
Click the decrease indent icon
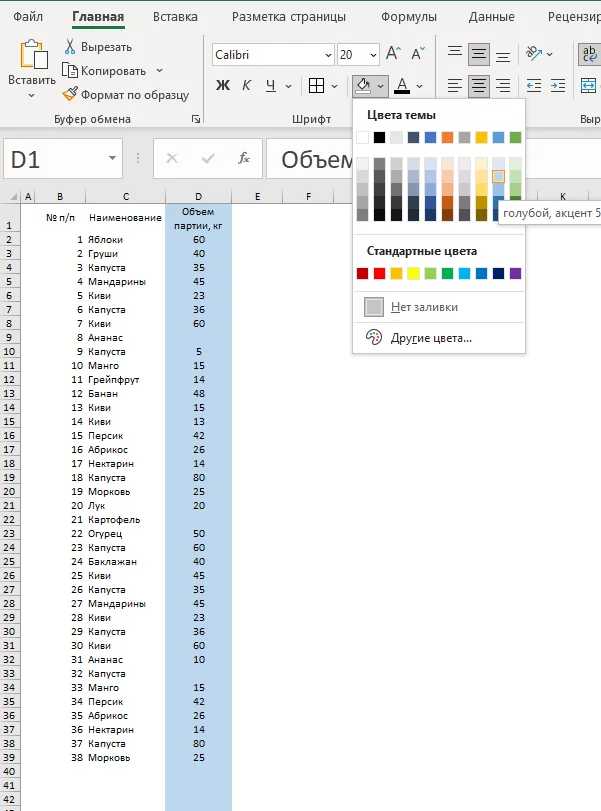point(534,85)
